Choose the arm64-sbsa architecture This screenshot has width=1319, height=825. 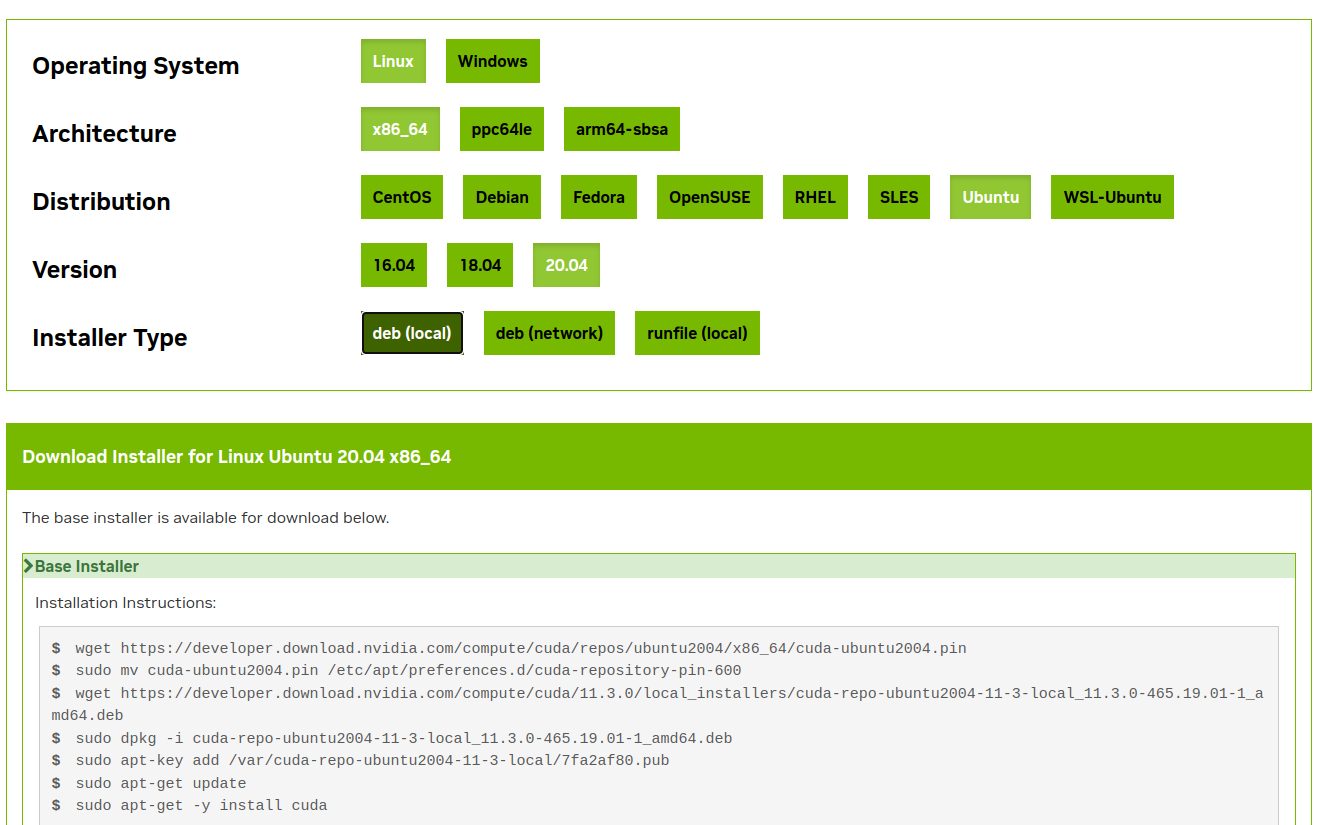click(621, 129)
